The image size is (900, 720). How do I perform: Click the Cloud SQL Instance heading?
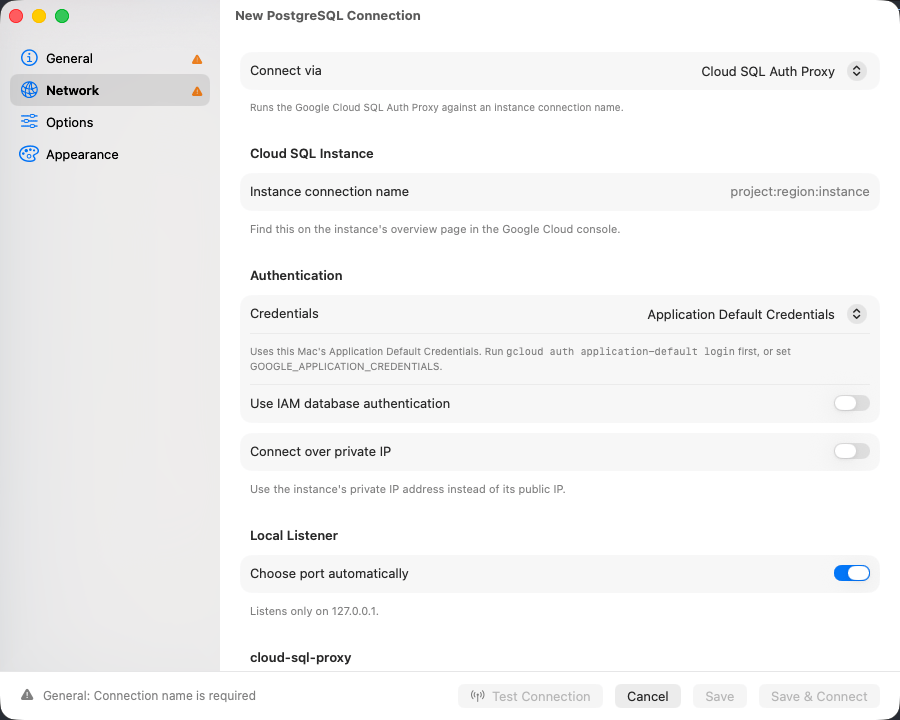pos(312,153)
